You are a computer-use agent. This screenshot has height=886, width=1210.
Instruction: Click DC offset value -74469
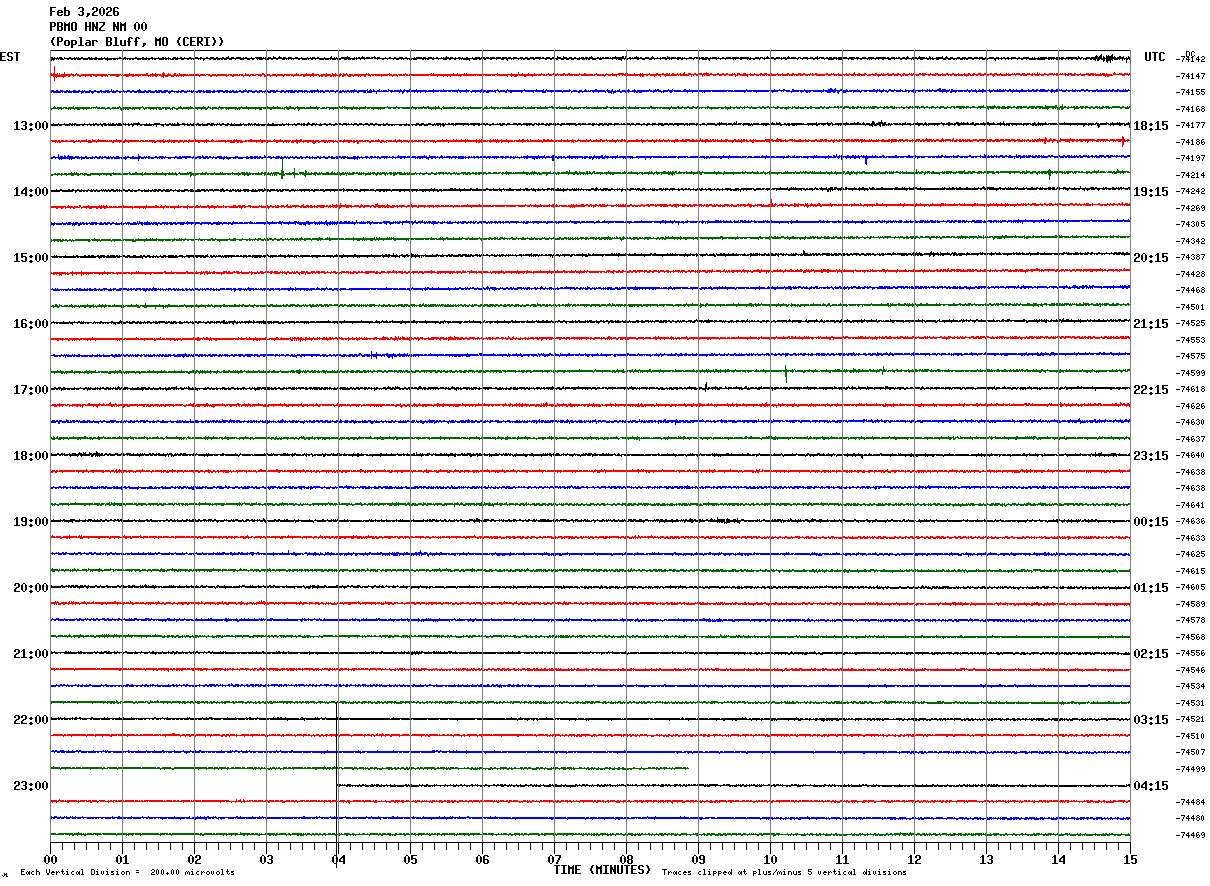pyautogui.click(x=1191, y=835)
